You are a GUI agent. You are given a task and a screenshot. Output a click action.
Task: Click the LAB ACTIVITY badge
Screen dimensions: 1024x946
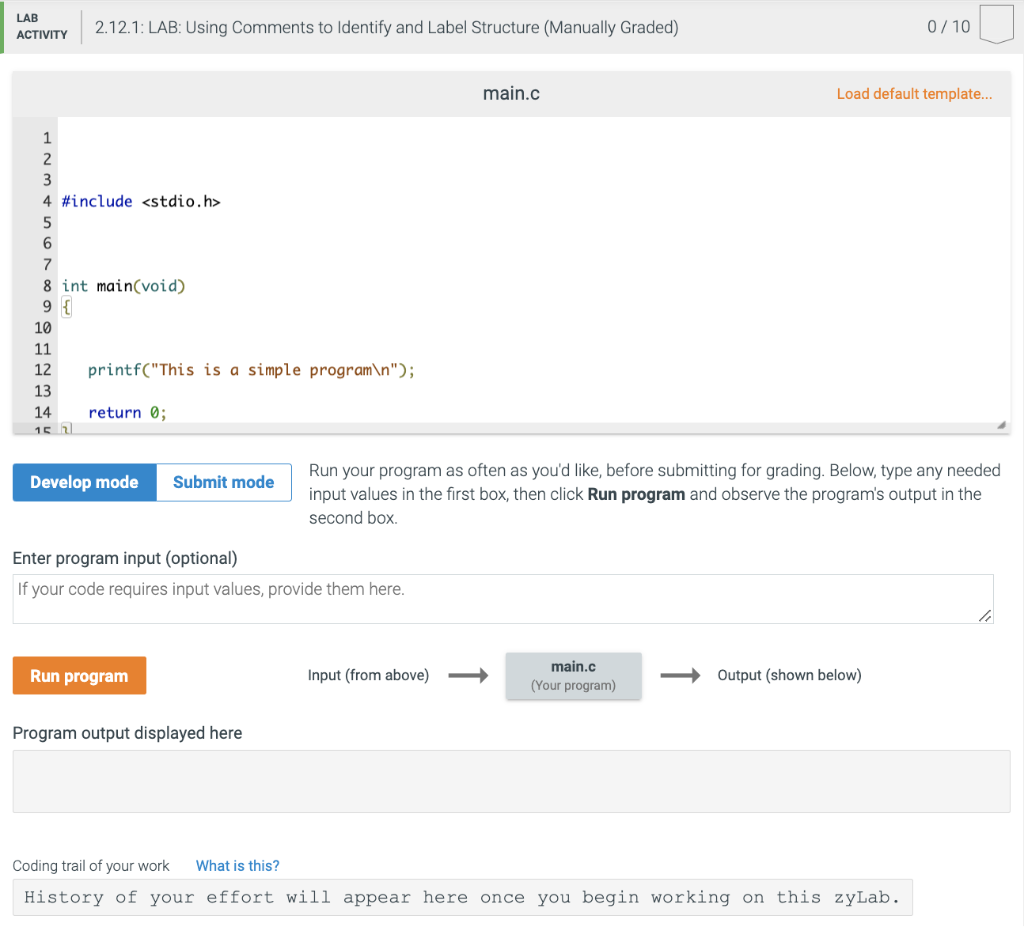[42, 27]
